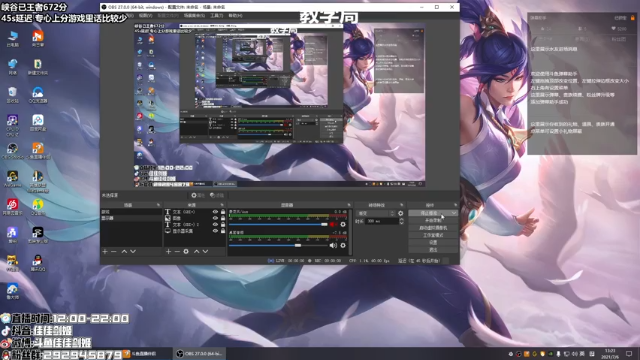The height and width of the screenshot is (360, 640).
Task: Click the Start Recording button in controls
Action: click(x=433, y=220)
